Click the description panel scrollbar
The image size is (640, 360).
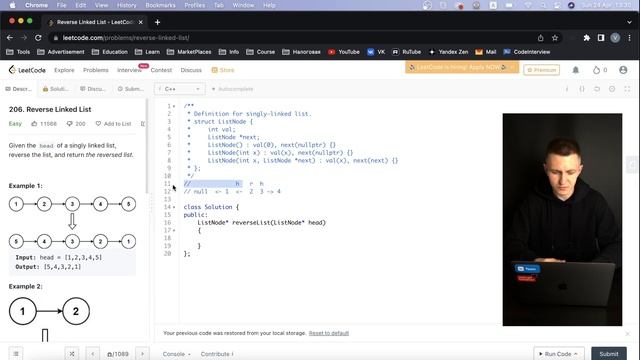(147, 146)
